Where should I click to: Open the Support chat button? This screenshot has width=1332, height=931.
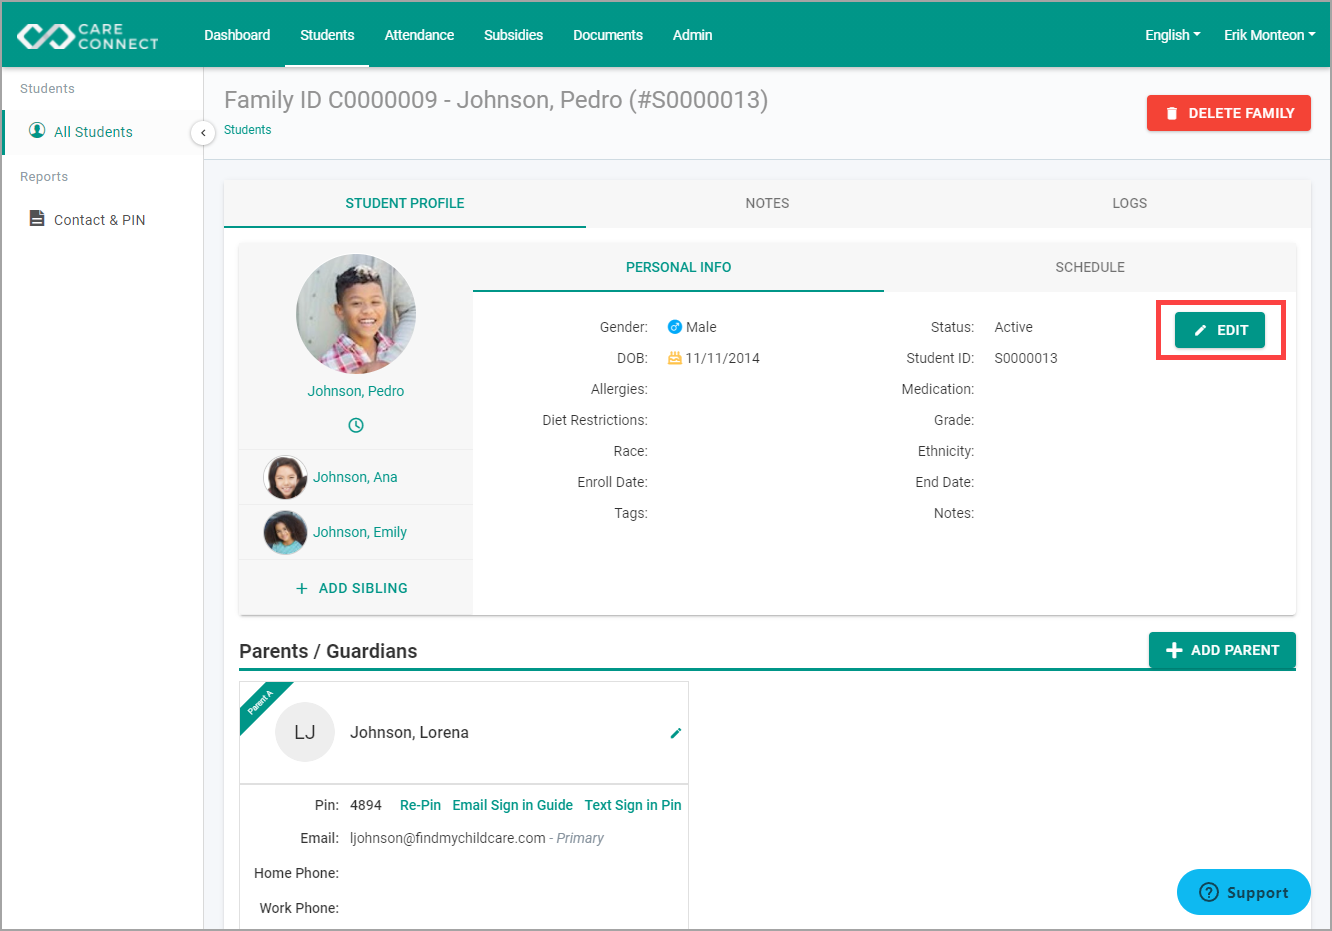[1244, 892]
